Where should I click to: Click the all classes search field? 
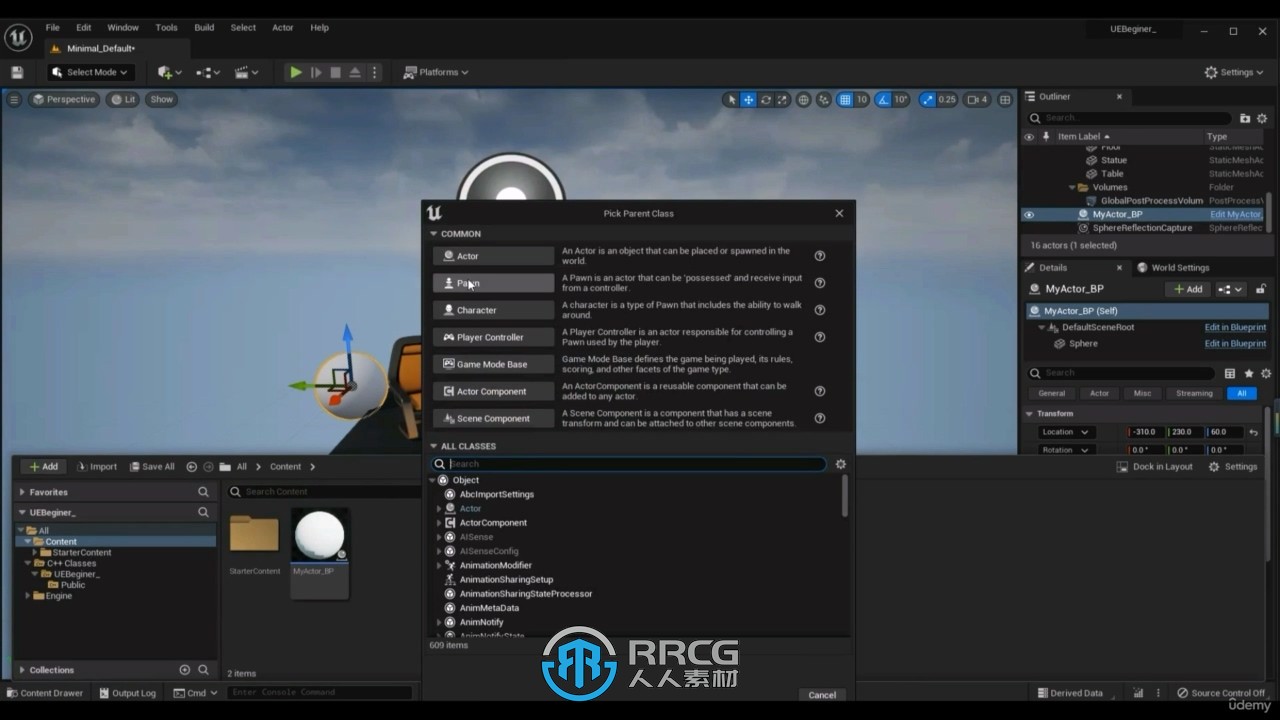(629, 464)
